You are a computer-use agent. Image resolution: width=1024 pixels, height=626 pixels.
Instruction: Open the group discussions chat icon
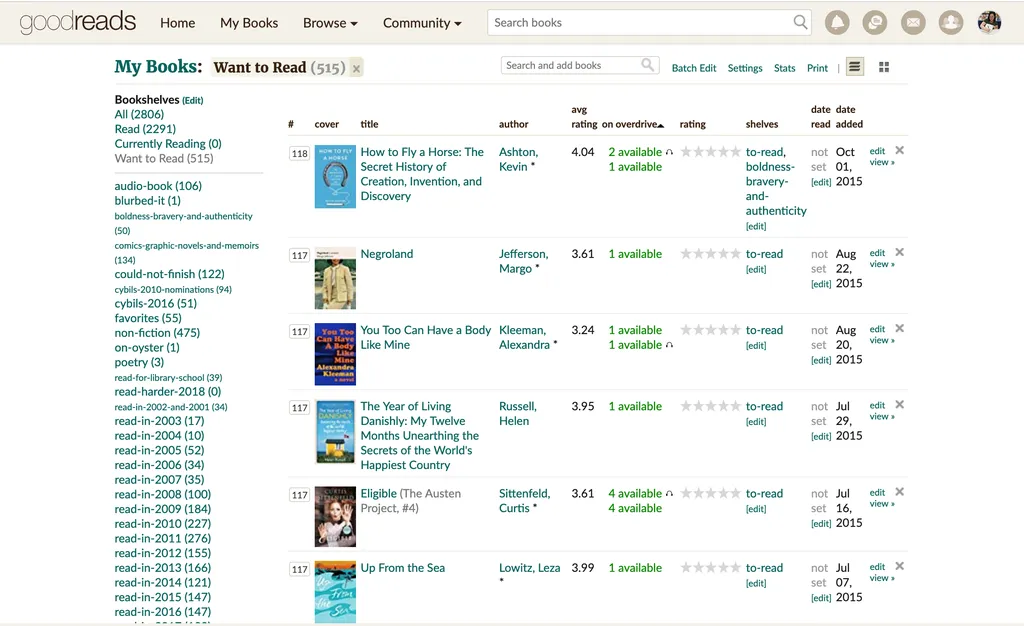point(875,23)
